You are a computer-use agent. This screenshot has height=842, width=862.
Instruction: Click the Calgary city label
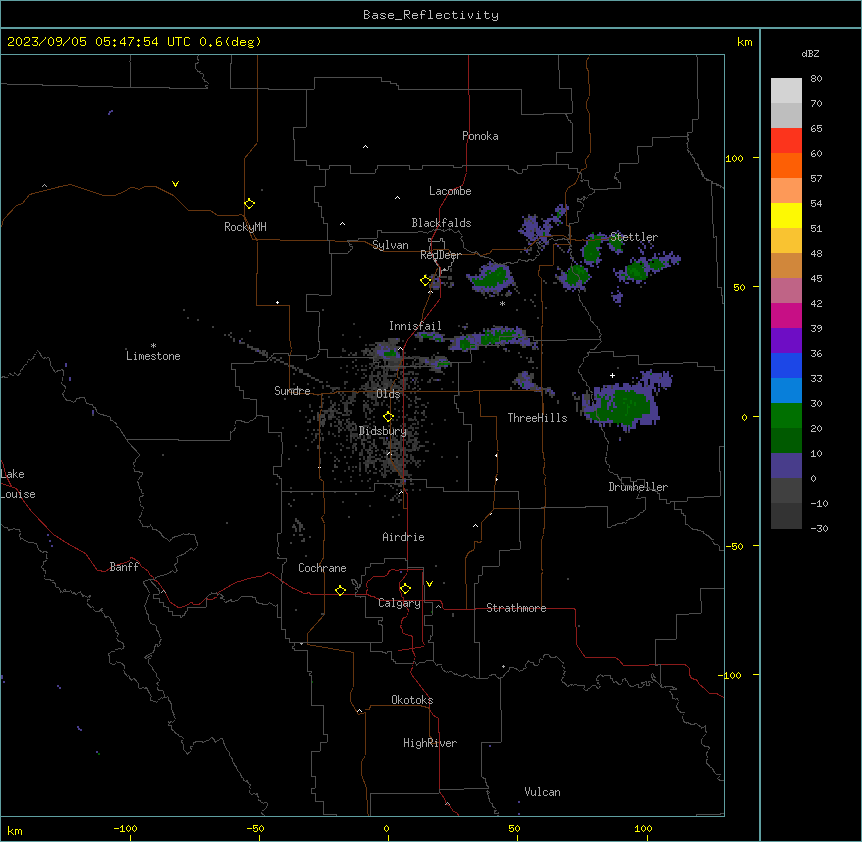[399, 603]
